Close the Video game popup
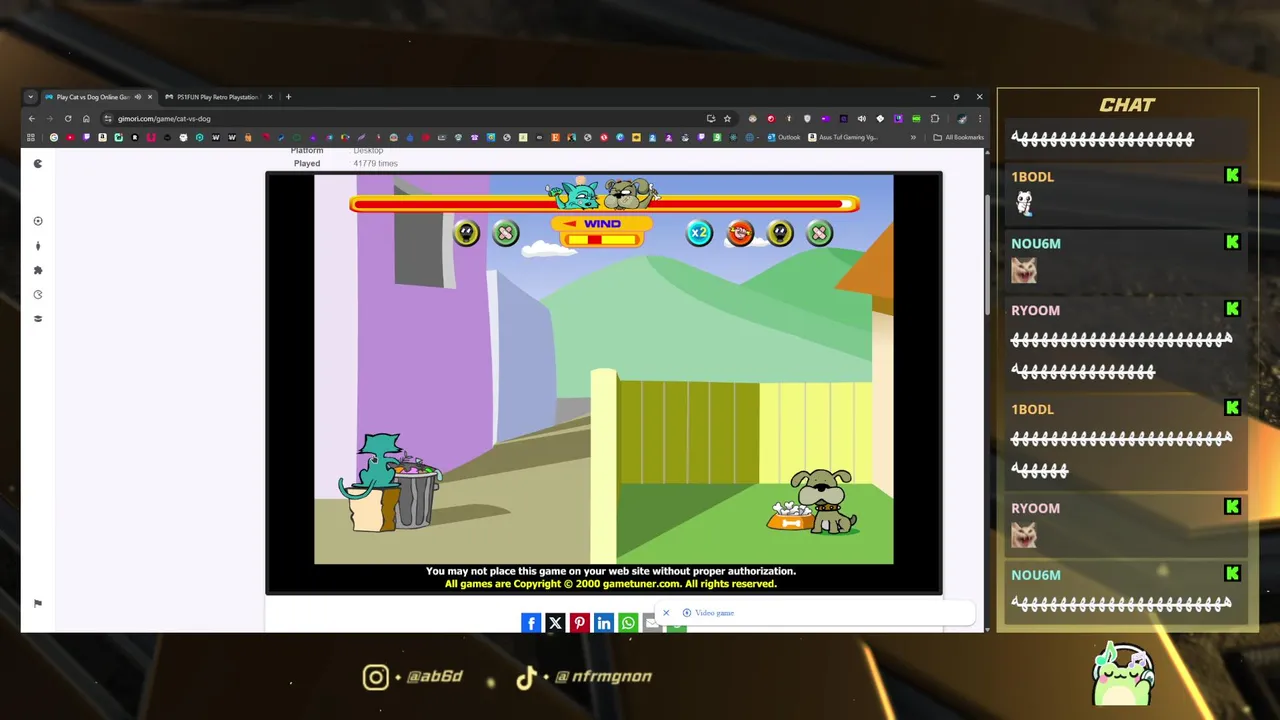The image size is (1280, 720). click(x=666, y=613)
